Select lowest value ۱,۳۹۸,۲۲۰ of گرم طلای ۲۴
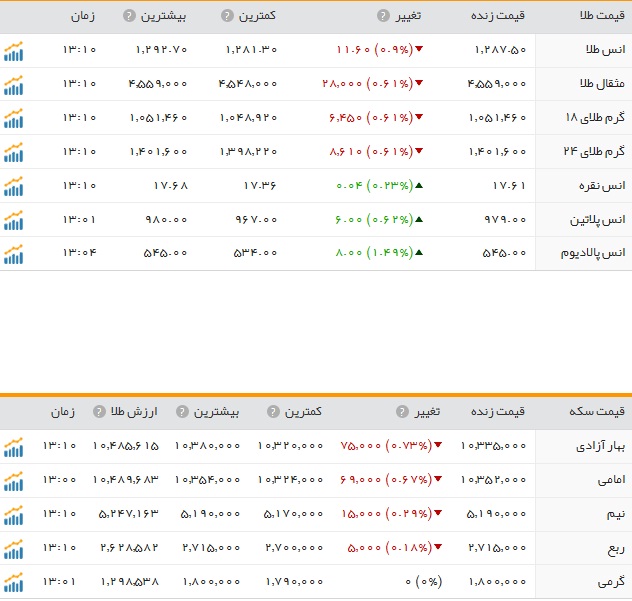Screen dimensions: 632x601 point(248,152)
